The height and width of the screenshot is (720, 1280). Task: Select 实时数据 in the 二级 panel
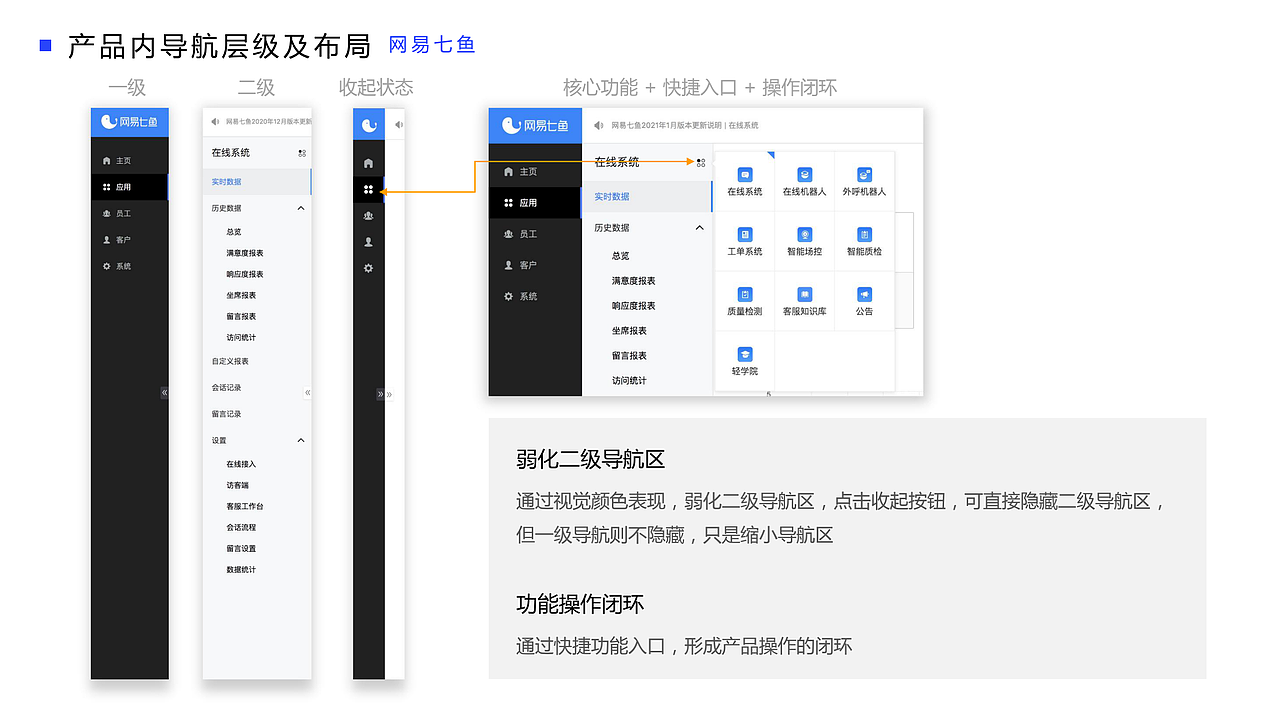(x=257, y=182)
